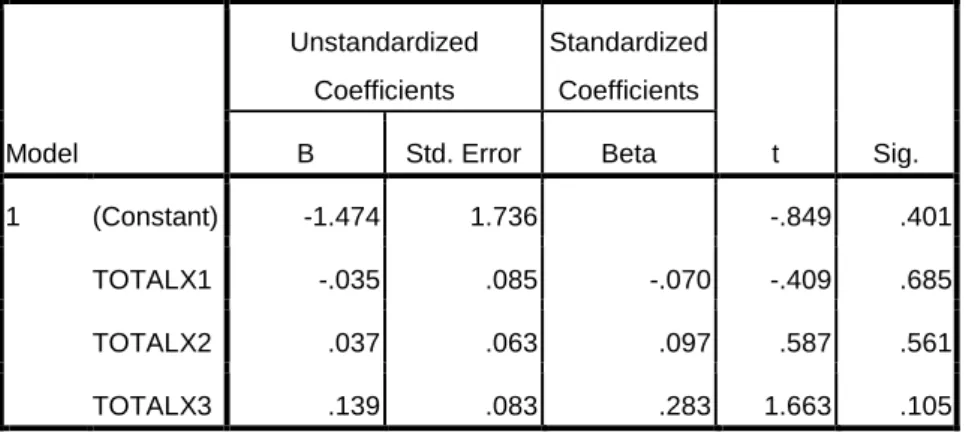Select the (Constant) row label
Image resolution: width=966 pixels, height=432 pixels.
click(155, 217)
